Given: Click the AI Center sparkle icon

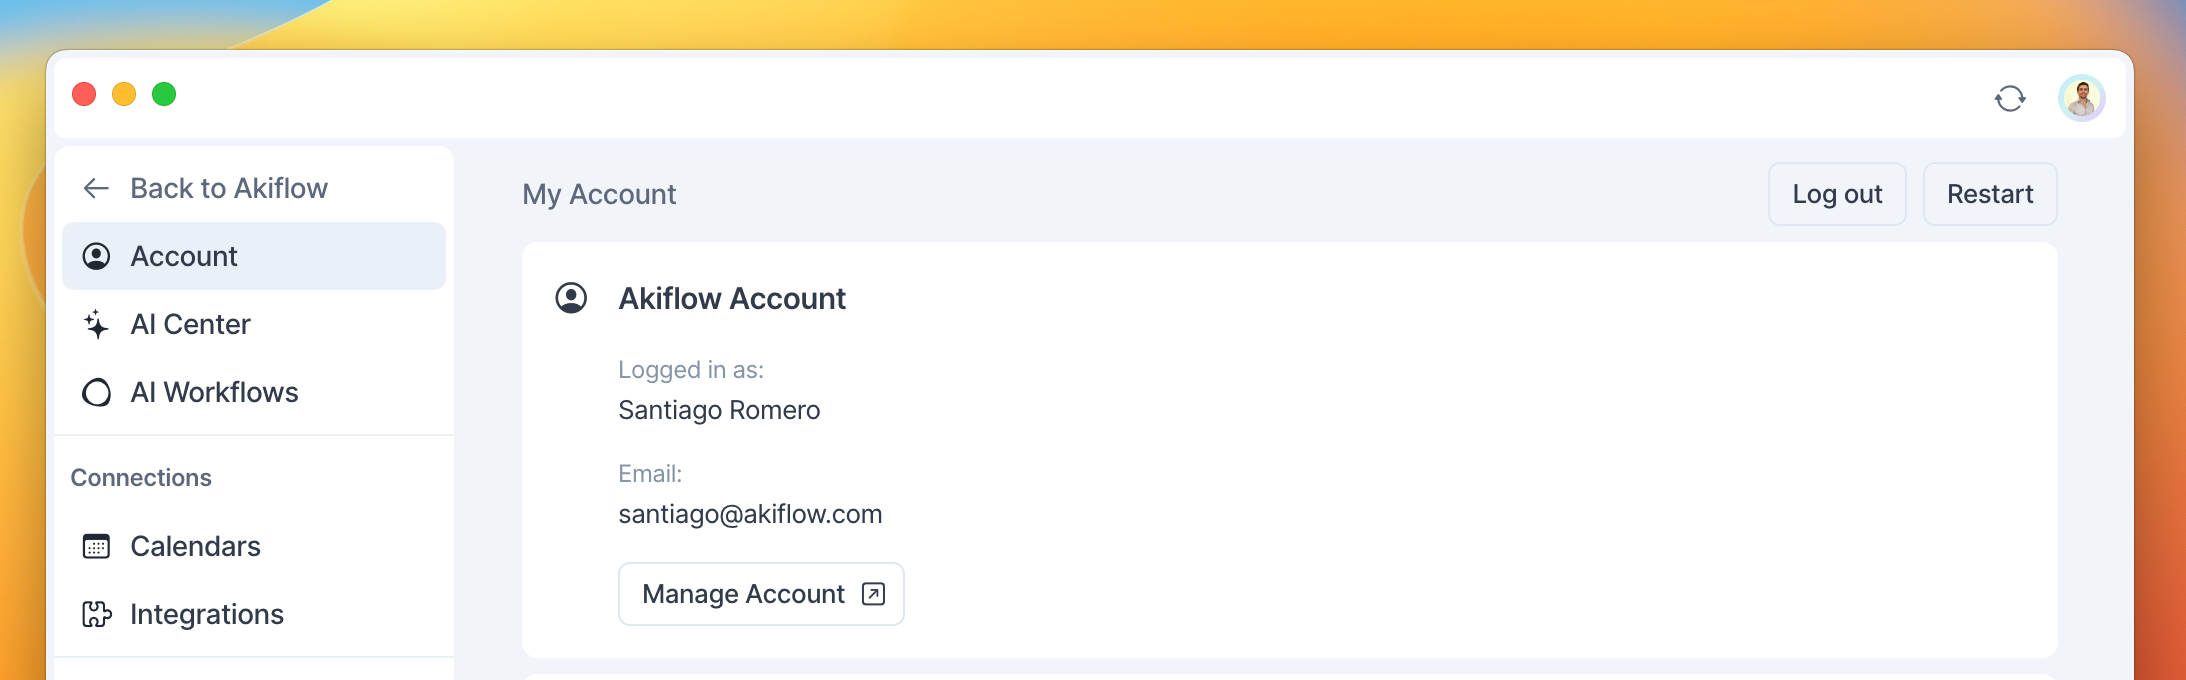Looking at the screenshot, I should (96, 324).
